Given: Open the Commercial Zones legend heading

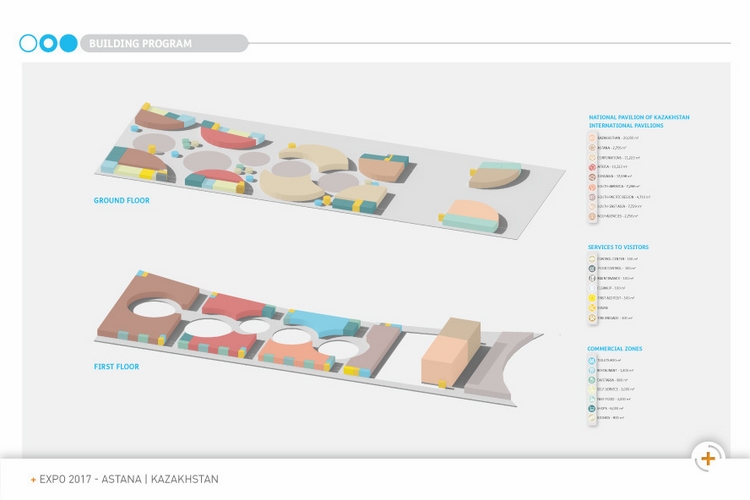Looking at the screenshot, I should (x=615, y=349).
